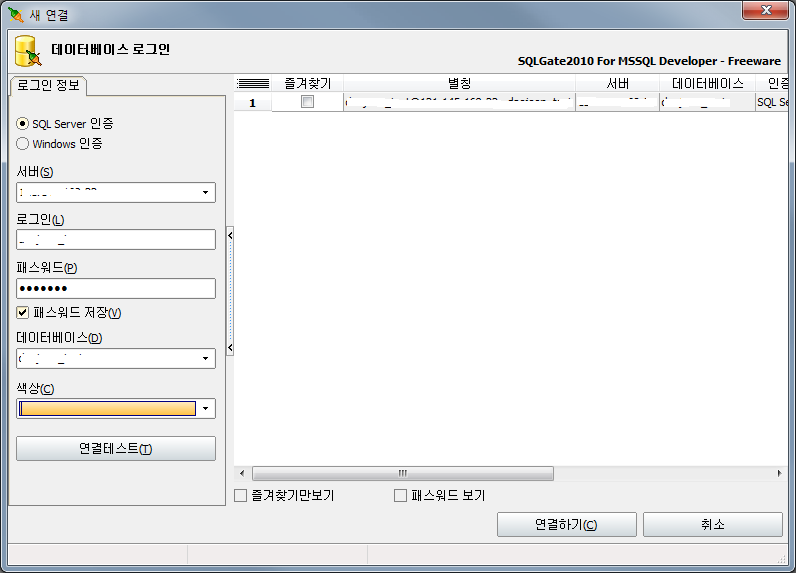Click the 별칭 cell of row 1
This screenshot has height=573, width=796.
[459, 102]
